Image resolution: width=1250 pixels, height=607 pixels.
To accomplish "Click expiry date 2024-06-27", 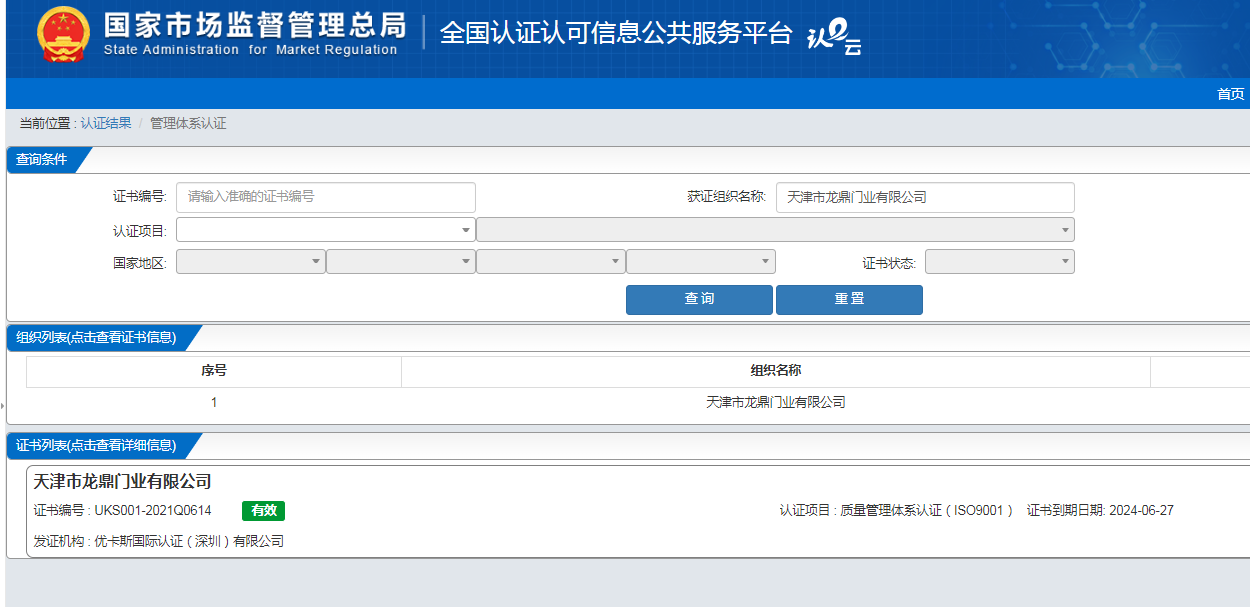I will (1141, 511).
